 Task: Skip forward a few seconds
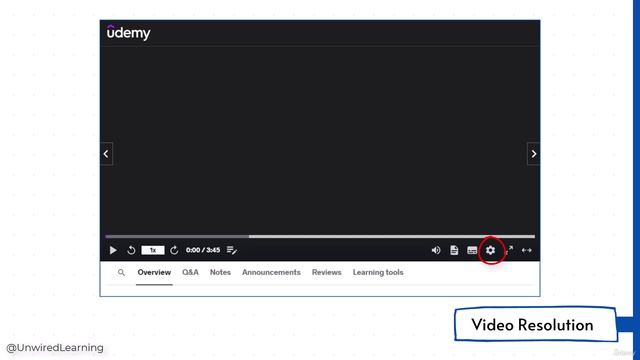coord(174,250)
